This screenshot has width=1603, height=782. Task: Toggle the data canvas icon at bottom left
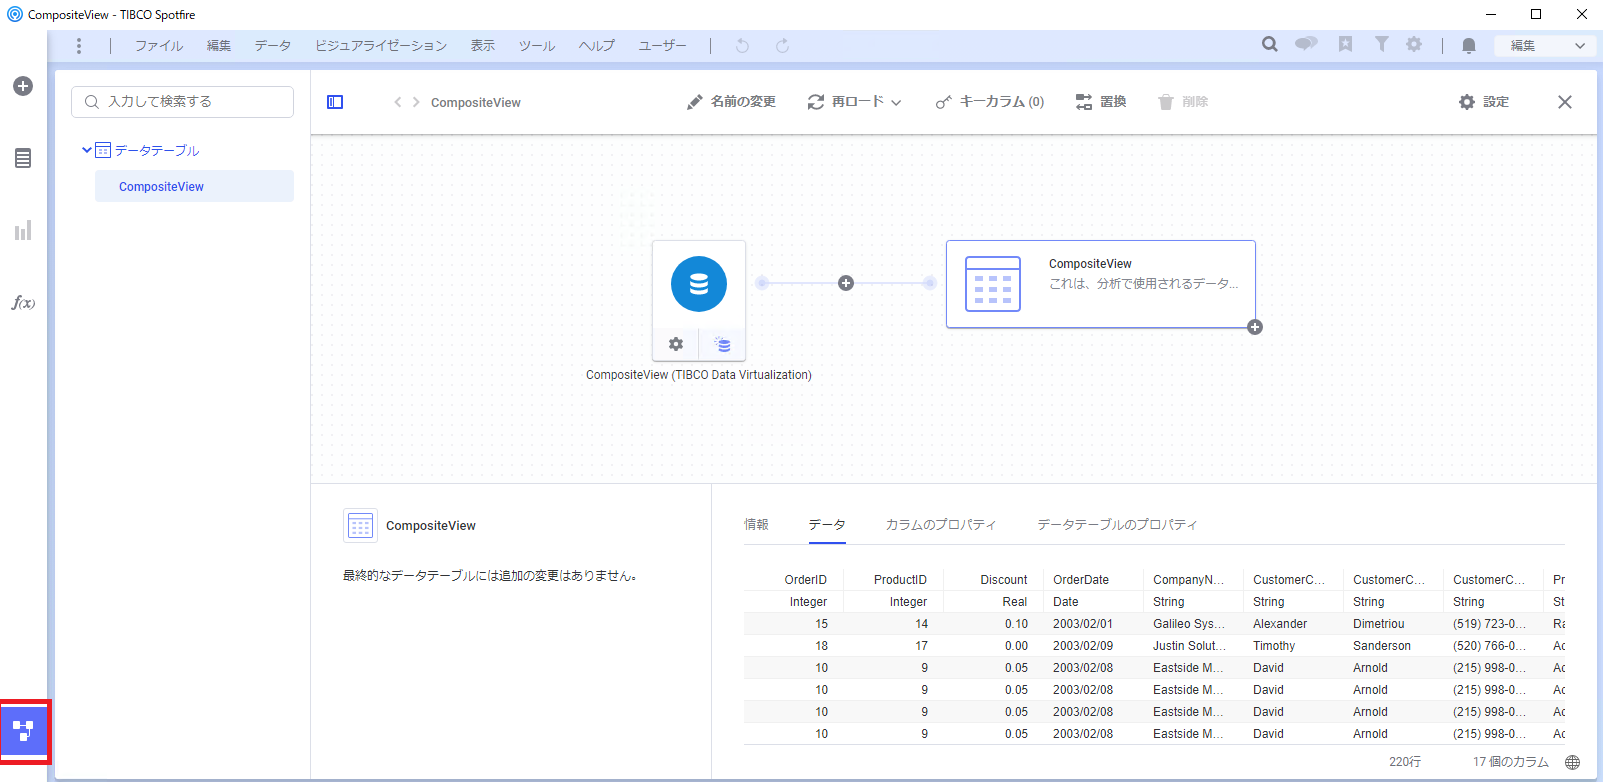pos(24,730)
